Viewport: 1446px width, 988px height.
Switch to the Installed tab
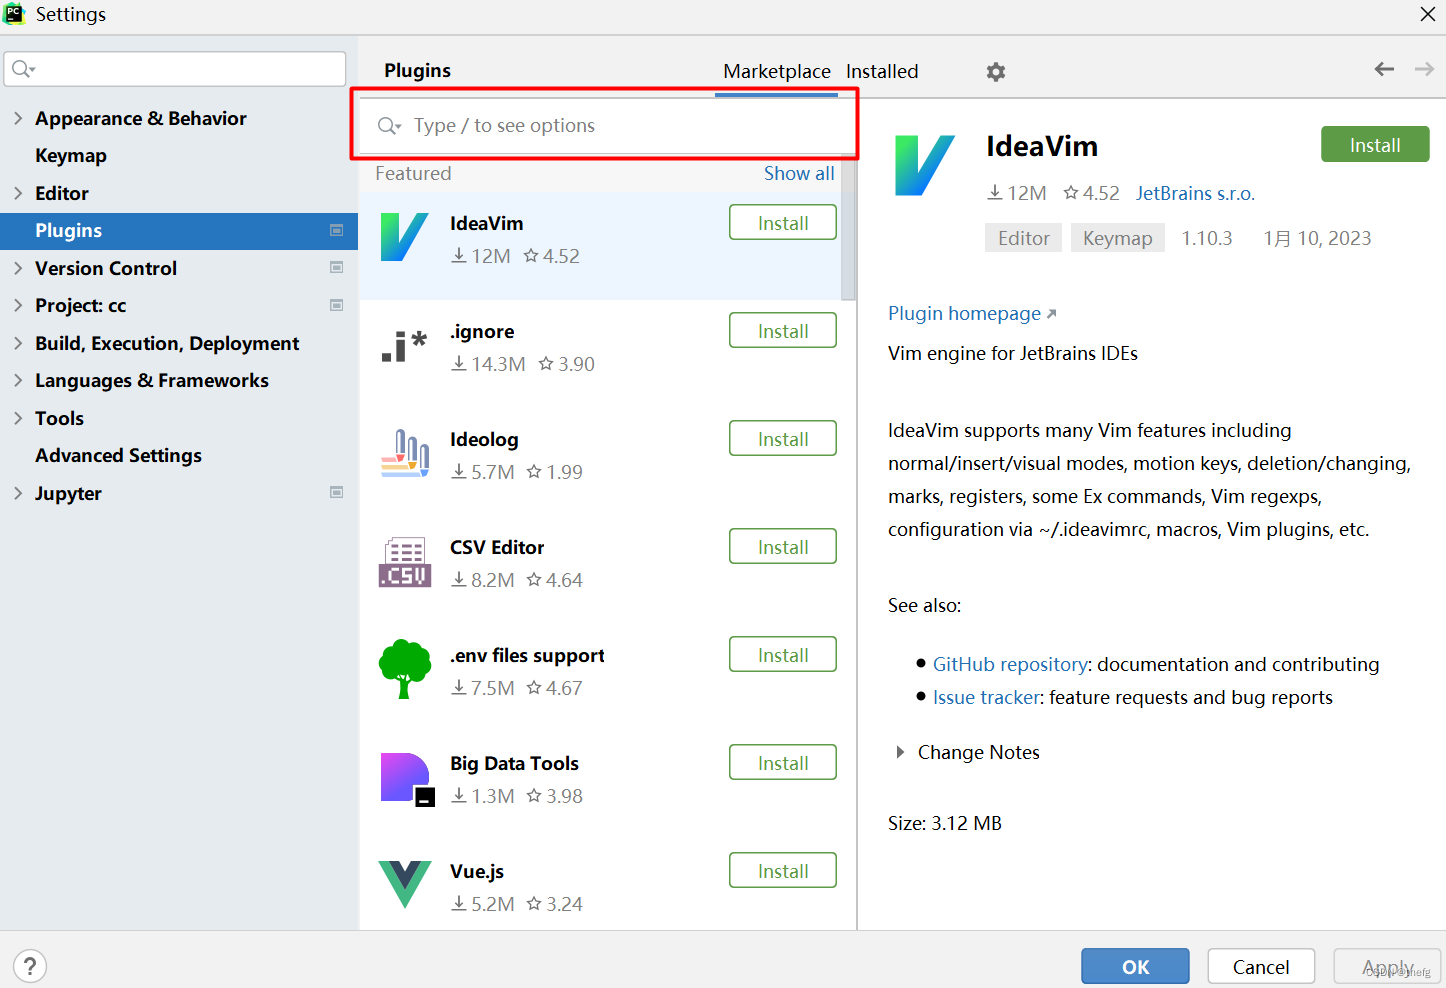click(882, 71)
